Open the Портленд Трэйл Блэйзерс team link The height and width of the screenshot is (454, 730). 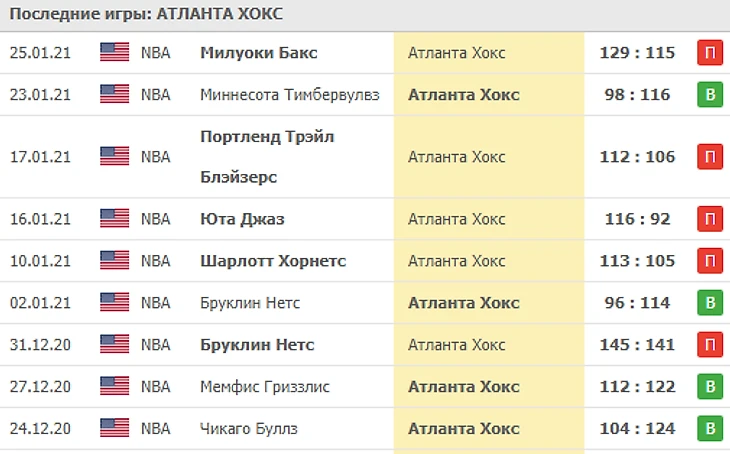coord(267,157)
